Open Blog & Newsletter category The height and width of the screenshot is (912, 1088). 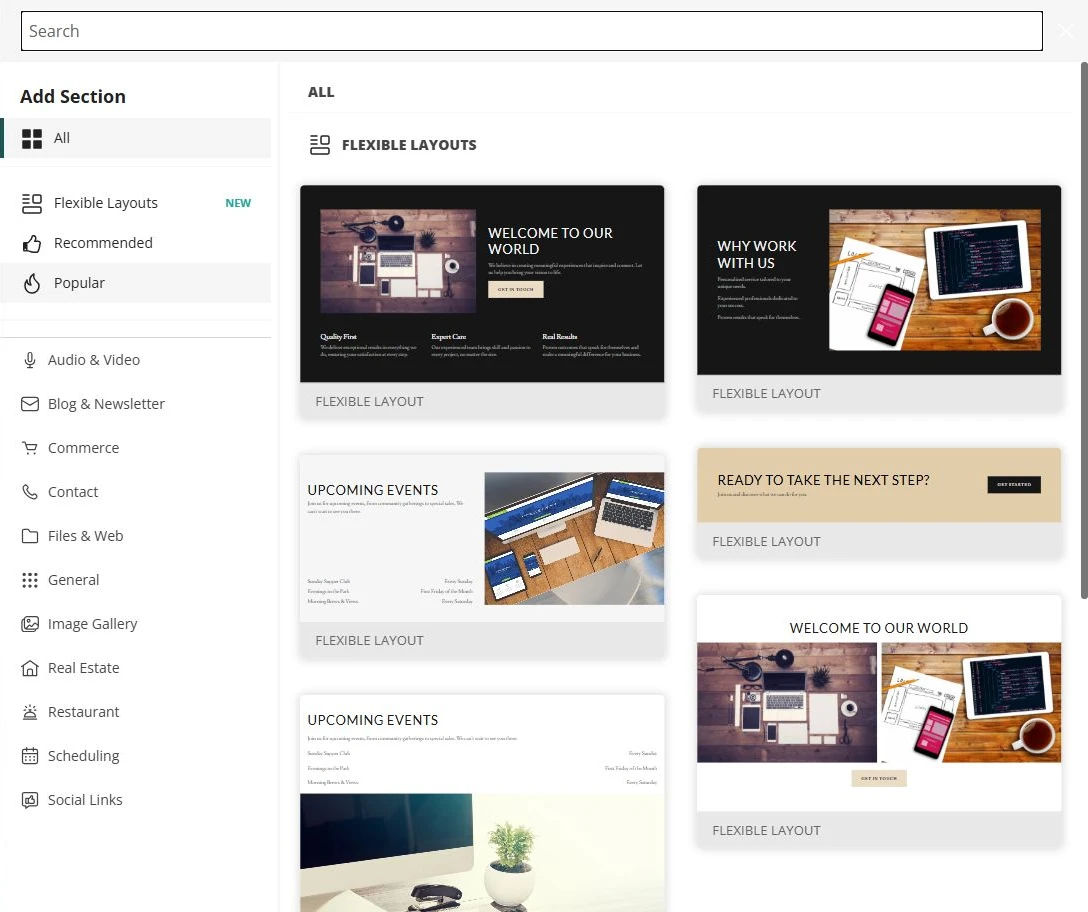tap(136, 404)
